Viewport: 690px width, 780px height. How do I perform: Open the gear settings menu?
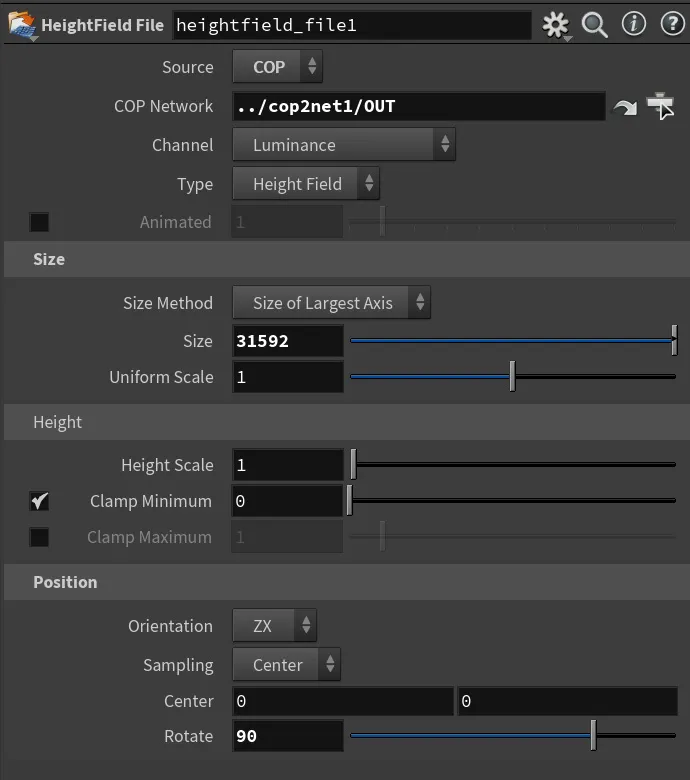click(555, 24)
